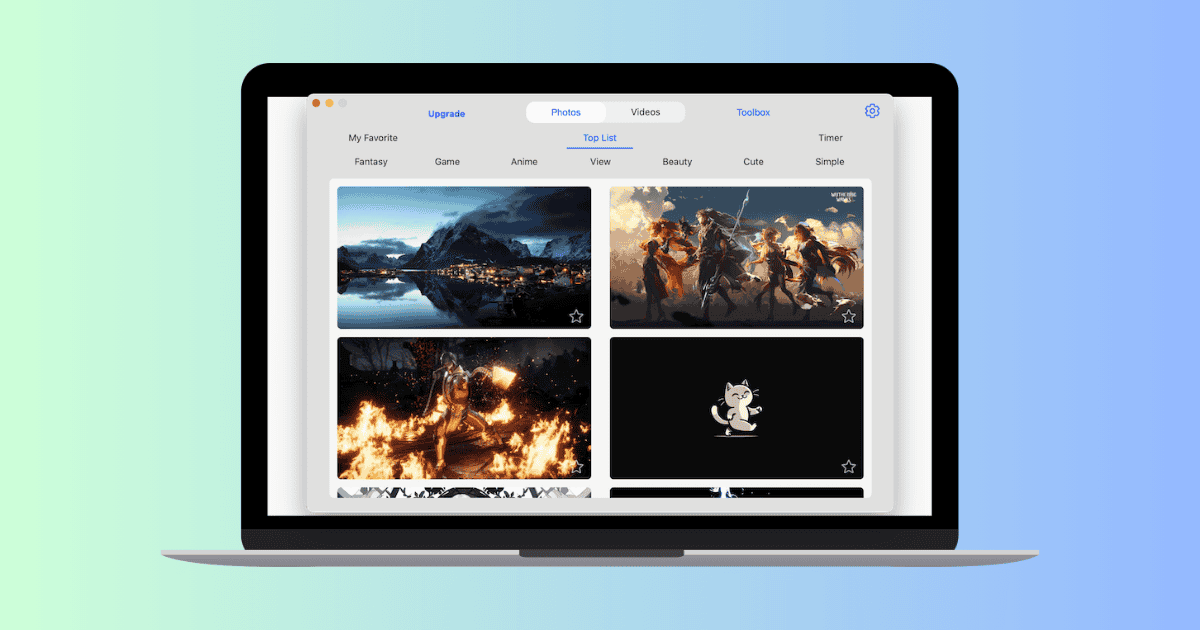Go to My Favorite tab
The width and height of the screenshot is (1200, 630).
coord(373,138)
